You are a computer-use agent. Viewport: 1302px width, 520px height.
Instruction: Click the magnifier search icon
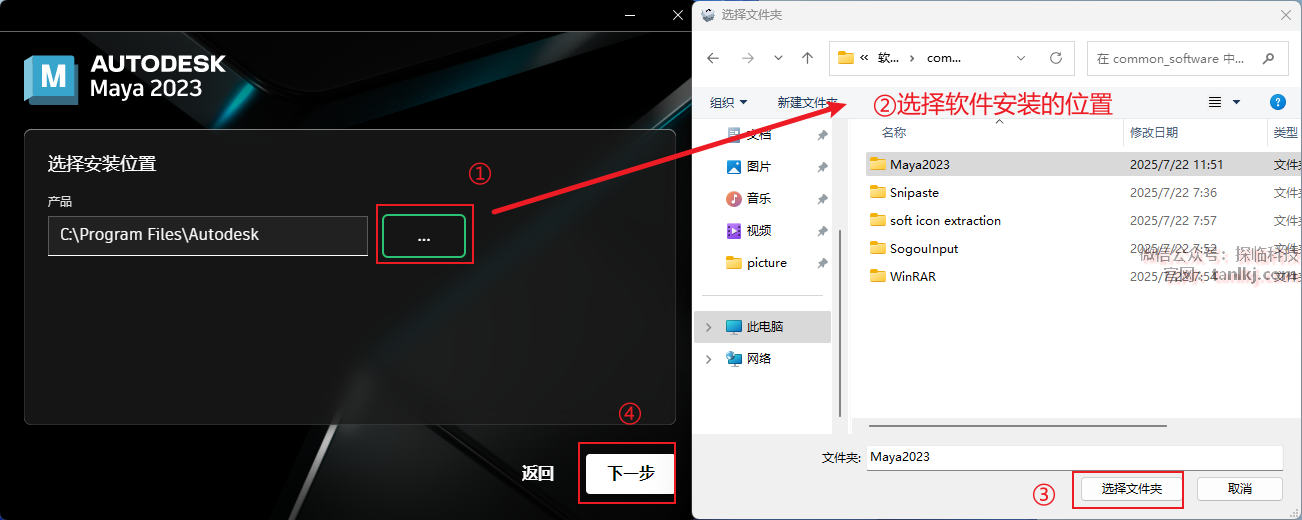(x=1268, y=58)
